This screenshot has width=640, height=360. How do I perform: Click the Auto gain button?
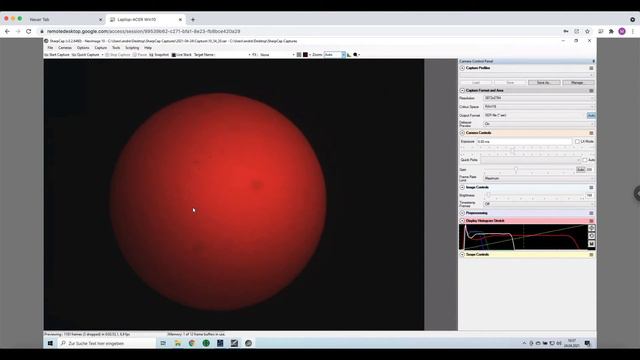[x=580, y=169]
